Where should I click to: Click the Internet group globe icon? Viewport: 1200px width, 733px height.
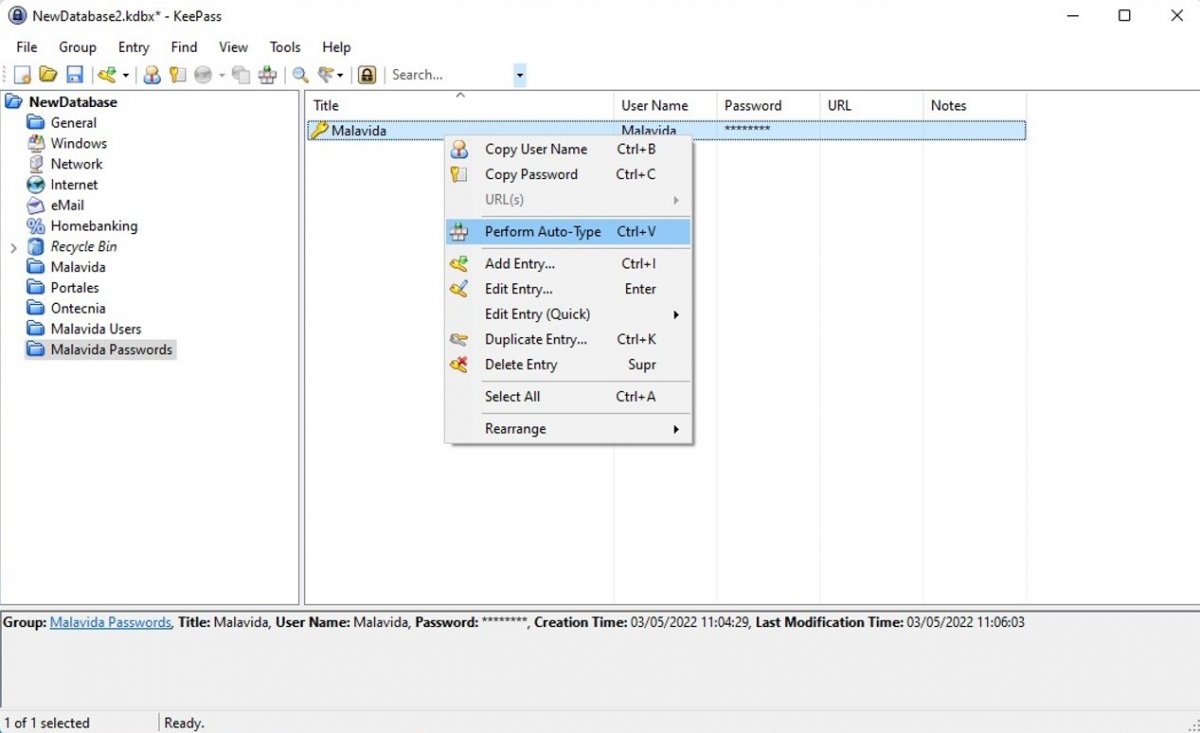coord(36,185)
